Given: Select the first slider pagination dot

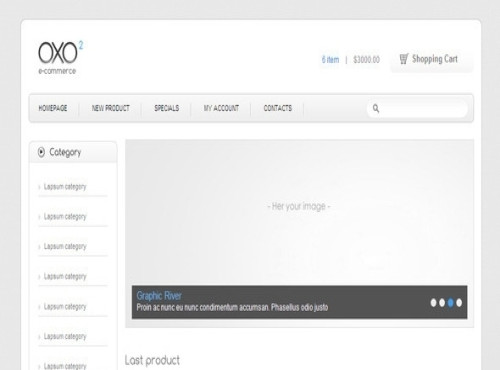Looking at the screenshot, I should [x=433, y=303].
